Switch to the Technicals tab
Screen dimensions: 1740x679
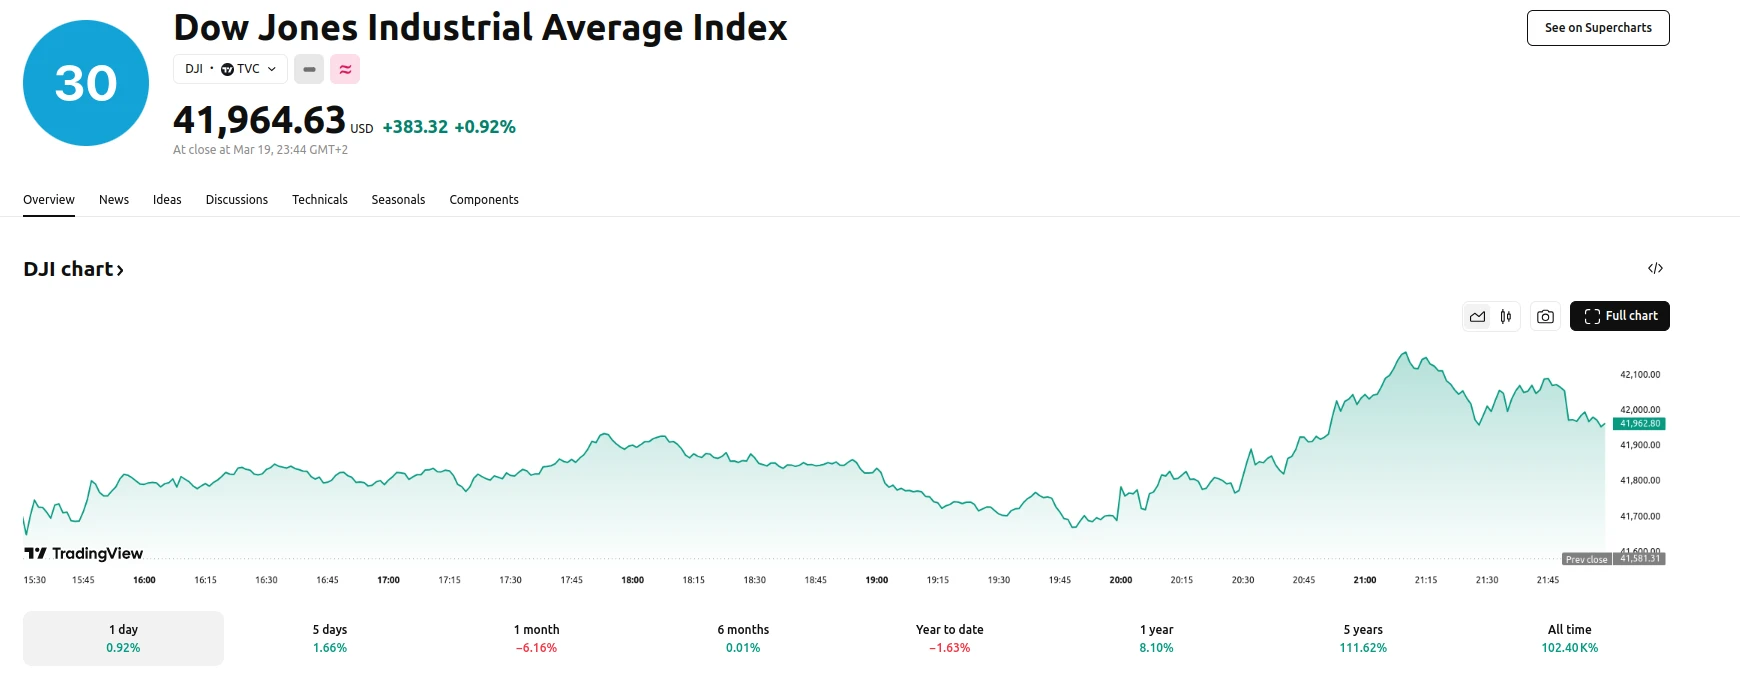point(320,199)
